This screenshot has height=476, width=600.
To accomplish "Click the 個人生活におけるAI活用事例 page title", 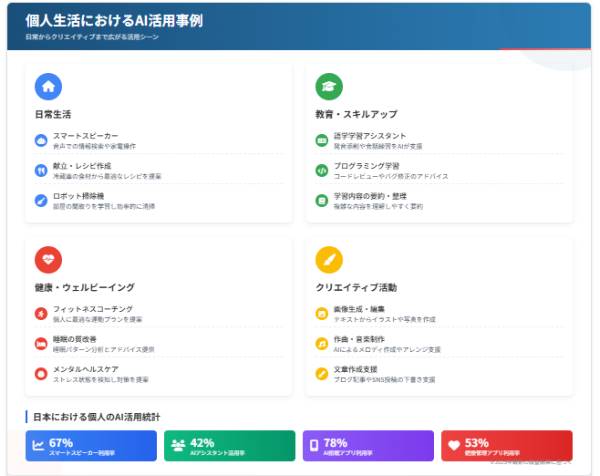I will (115, 20).
